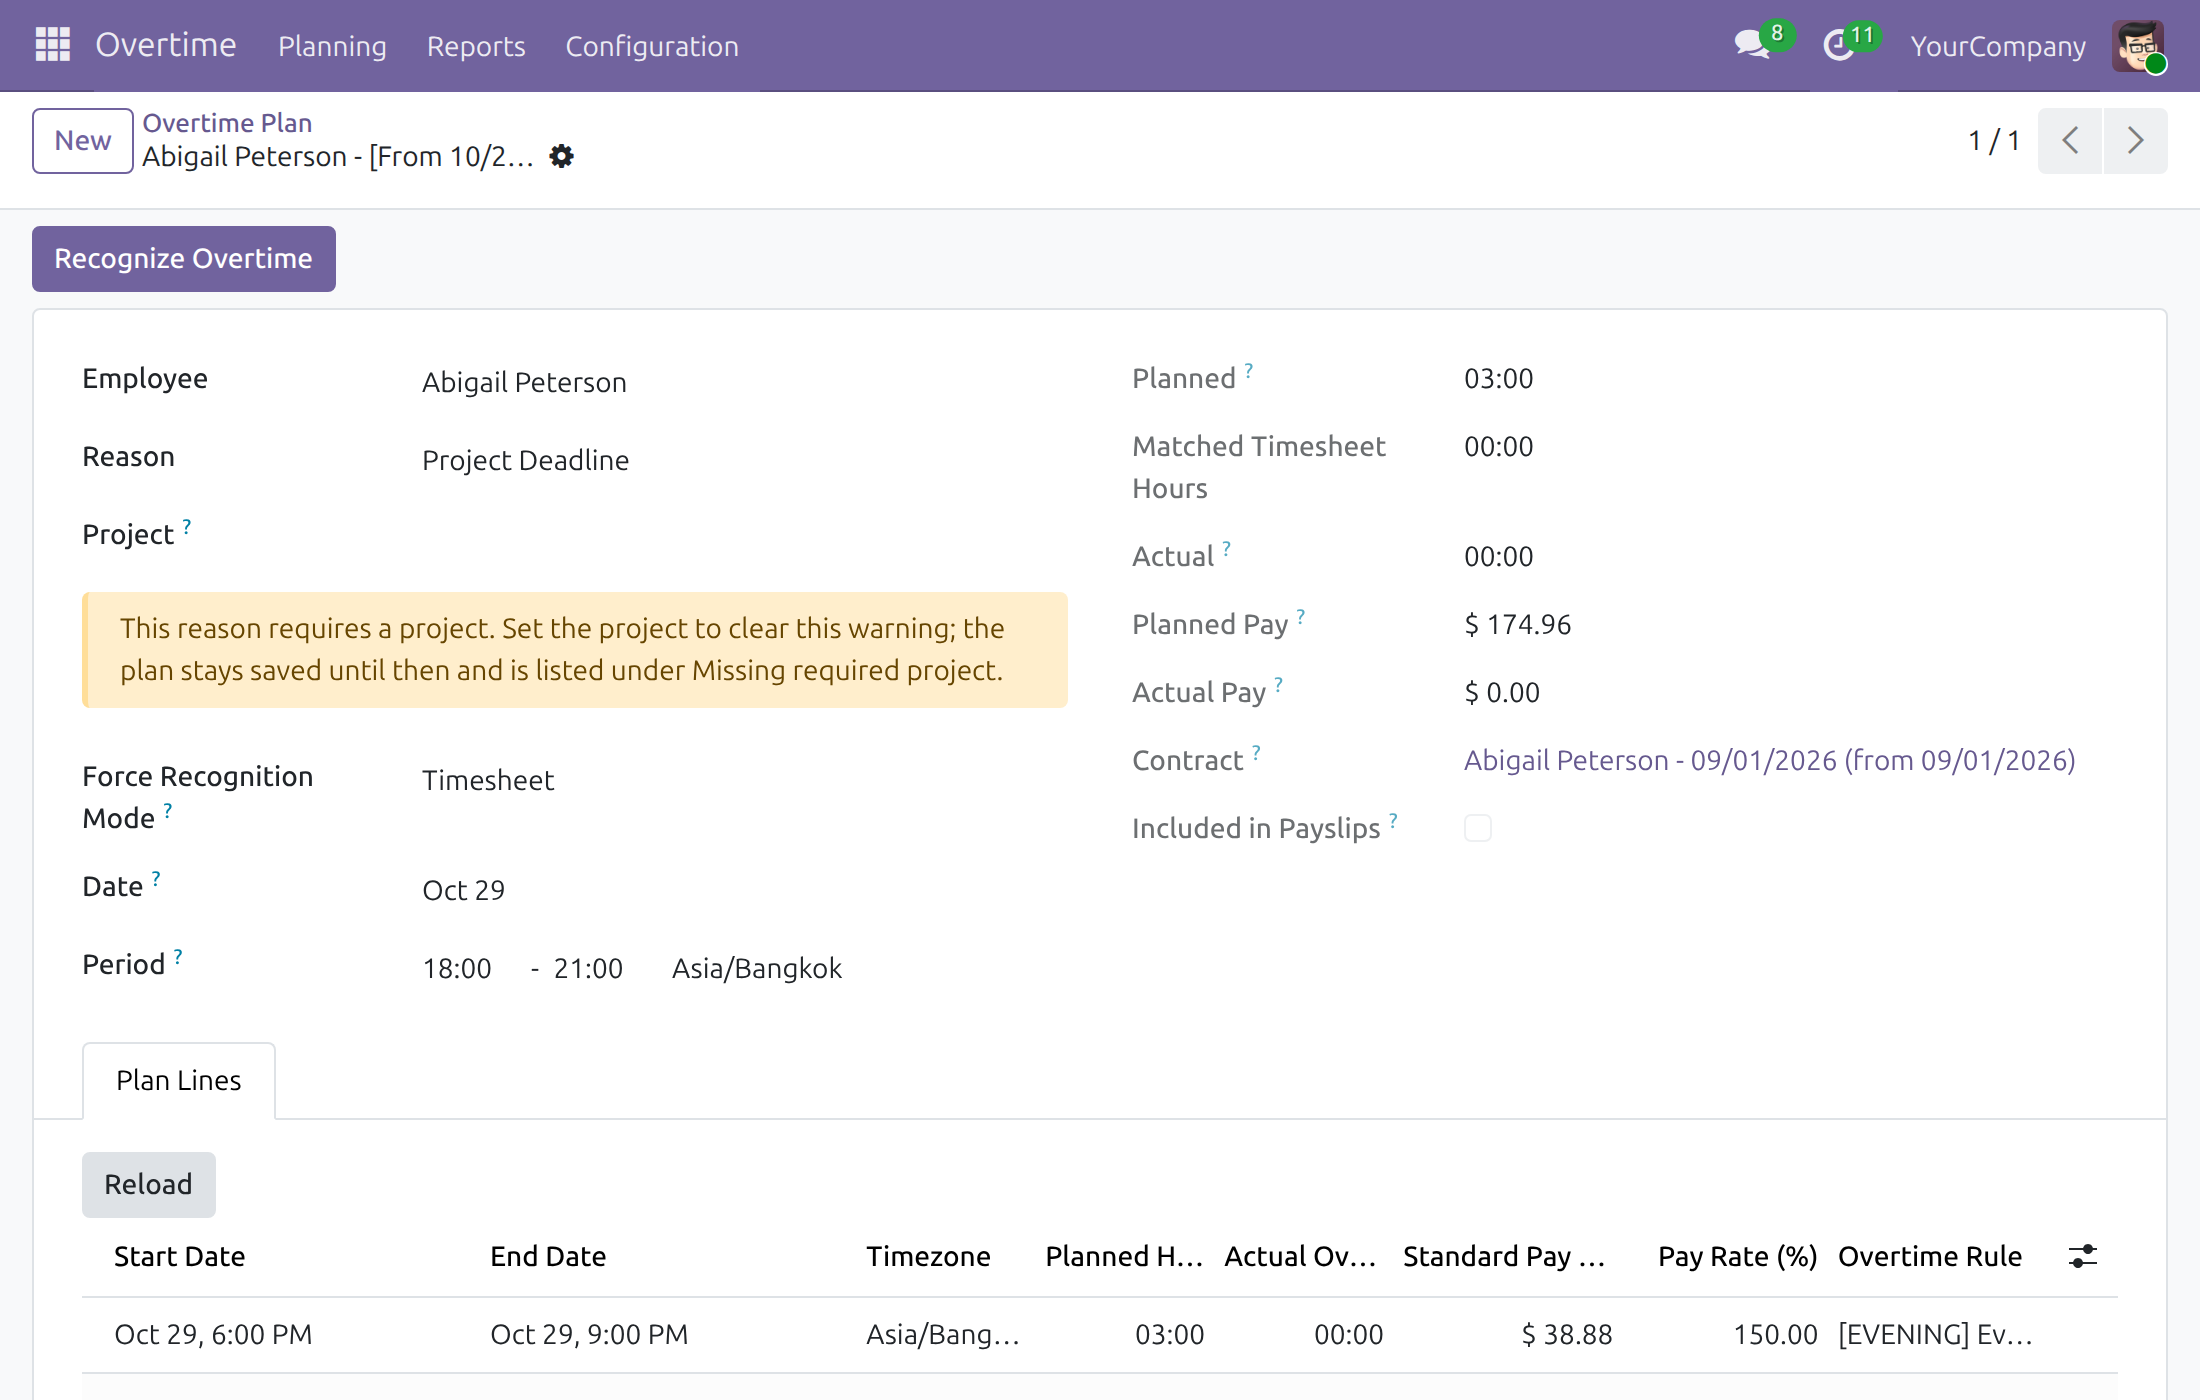Open the Reports menu

[x=476, y=46]
